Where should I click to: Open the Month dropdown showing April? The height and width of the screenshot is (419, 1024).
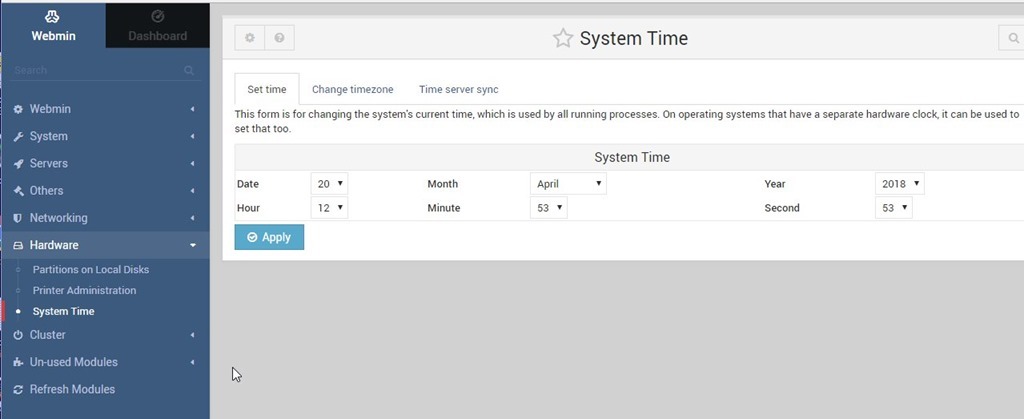click(568, 184)
